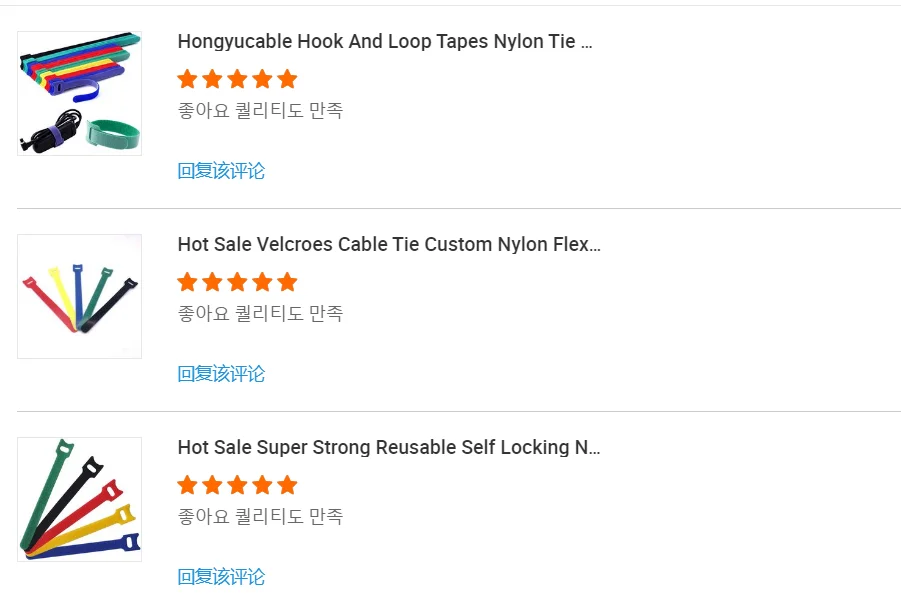The width and height of the screenshot is (901, 609).
Task: Click the review text under the Hongyucable rating
Action: click(260, 111)
